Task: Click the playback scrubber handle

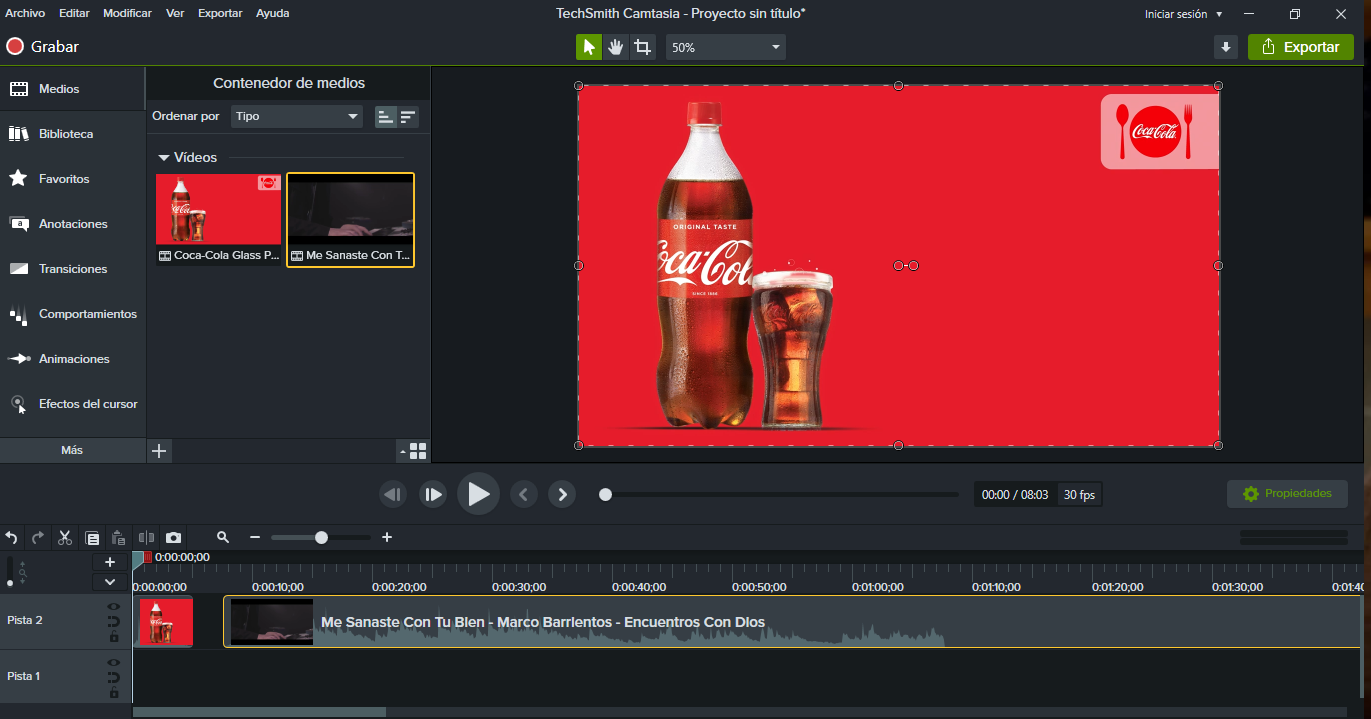Action: click(605, 494)
